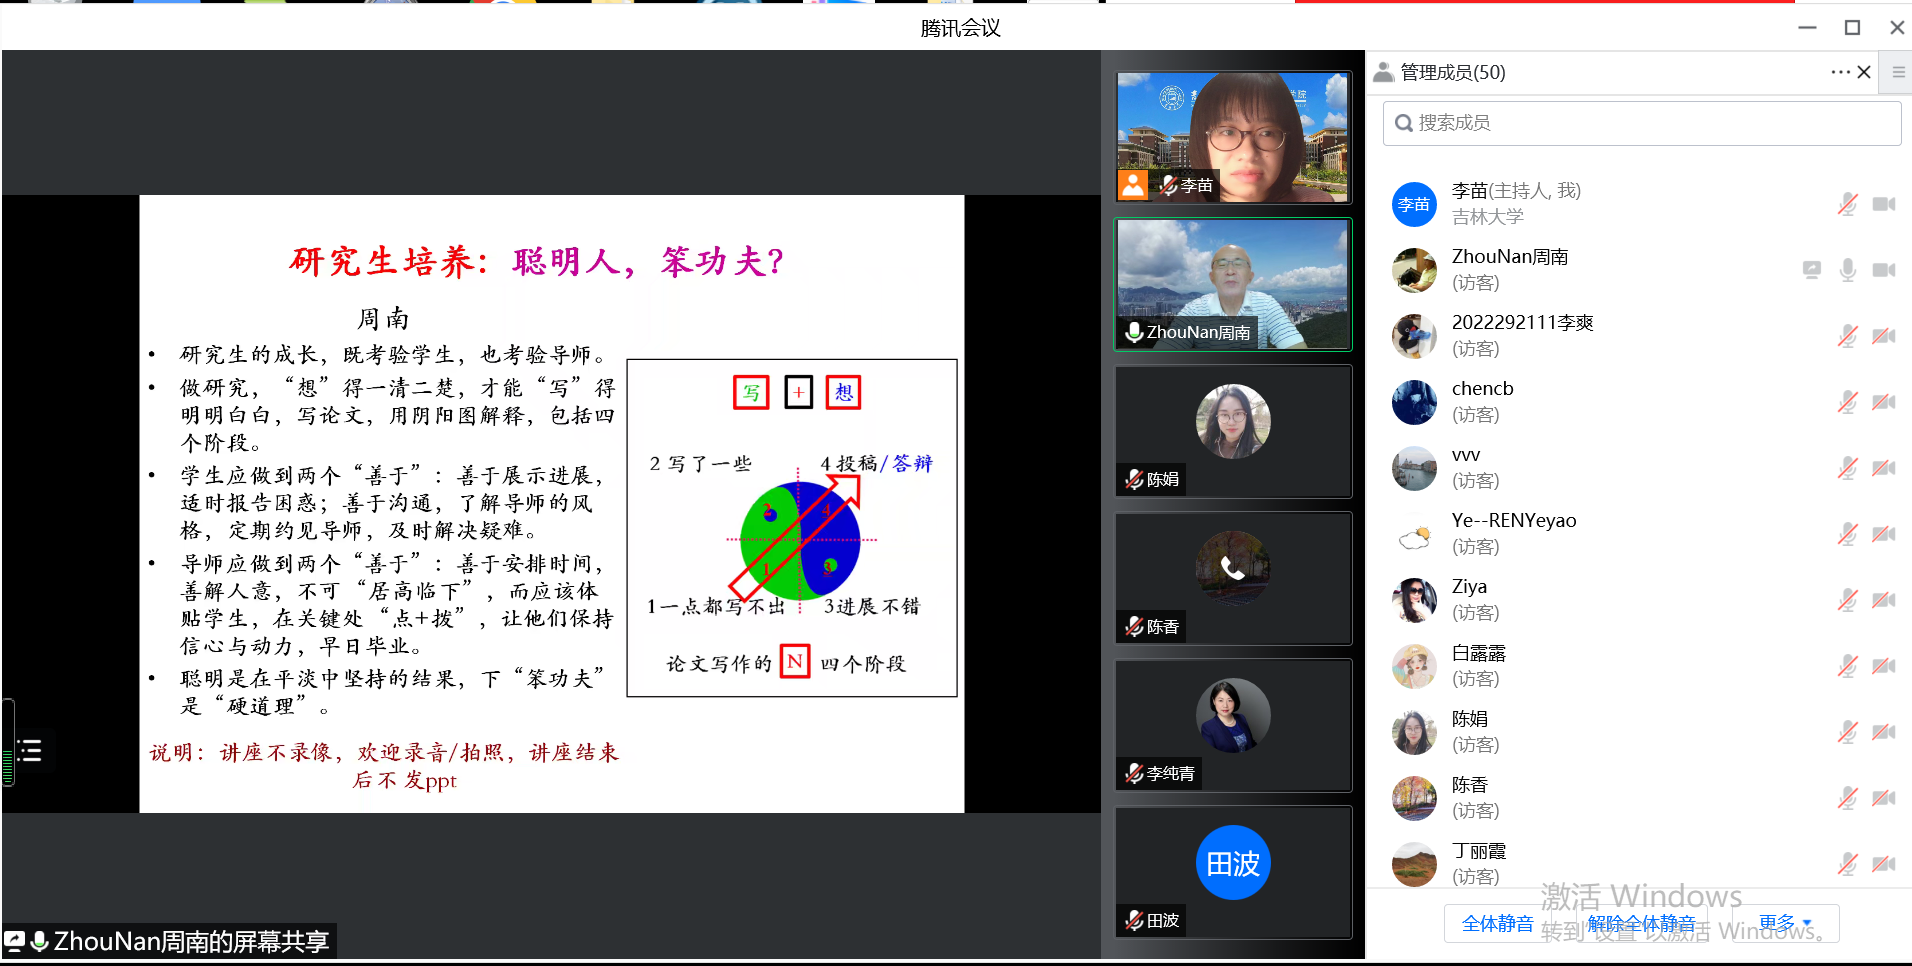Click the orange host badge on 李苗's video
This screenshot has height=966, width=1912.
coord(1133,185)
